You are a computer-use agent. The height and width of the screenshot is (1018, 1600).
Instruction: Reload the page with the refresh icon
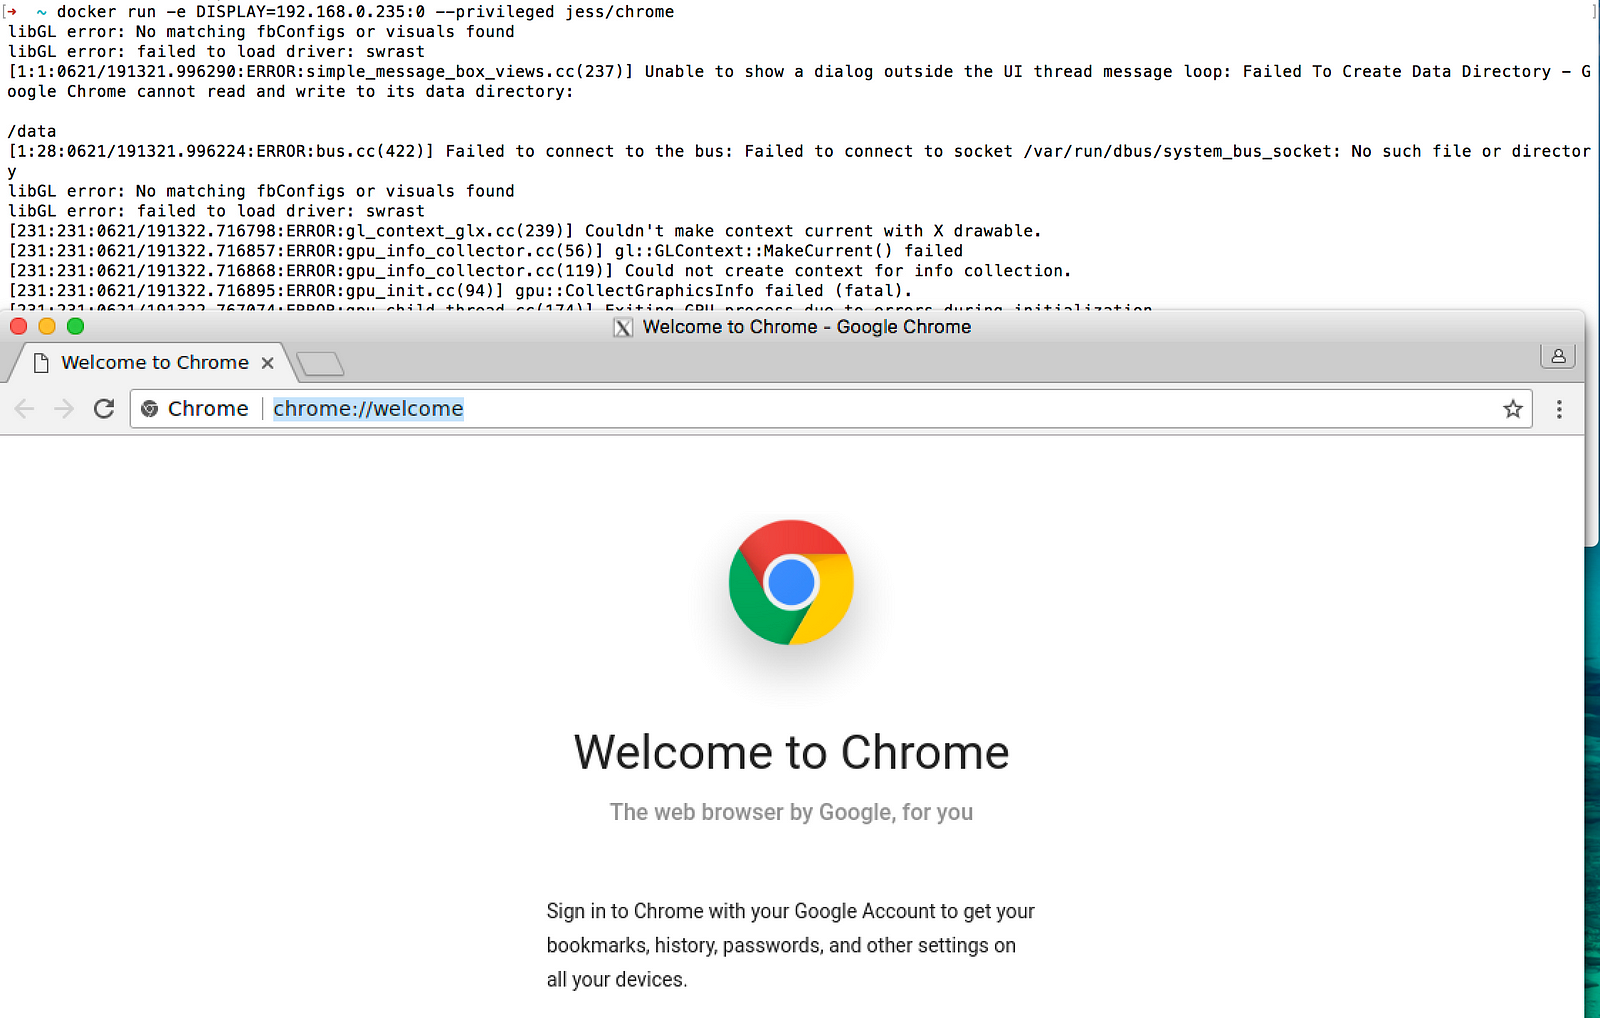click(x=104, y=409)
